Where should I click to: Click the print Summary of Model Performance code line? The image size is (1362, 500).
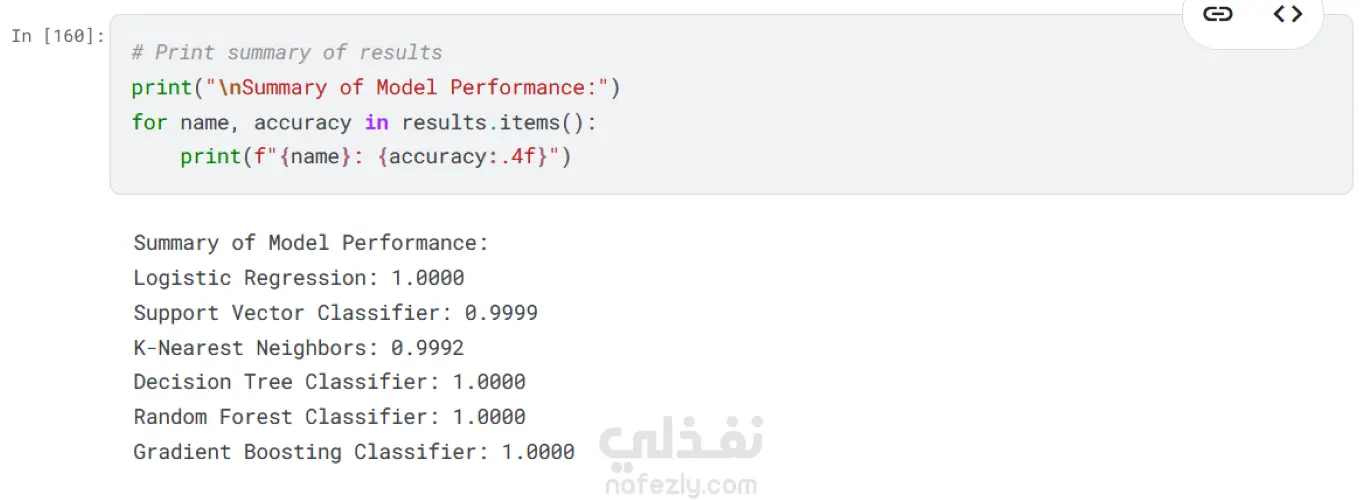click(376, 88)
